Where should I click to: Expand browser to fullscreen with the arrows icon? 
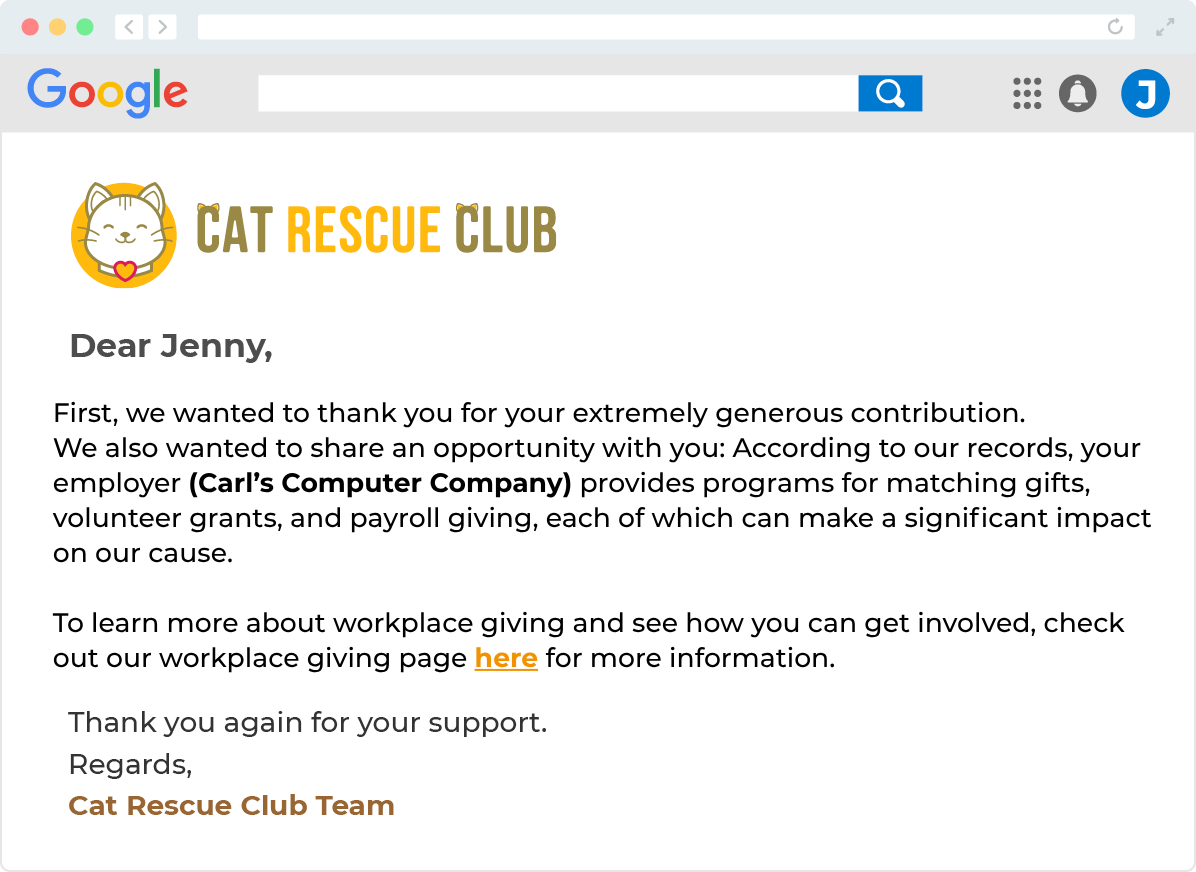pyautogui.click(x=1165, y=27)
